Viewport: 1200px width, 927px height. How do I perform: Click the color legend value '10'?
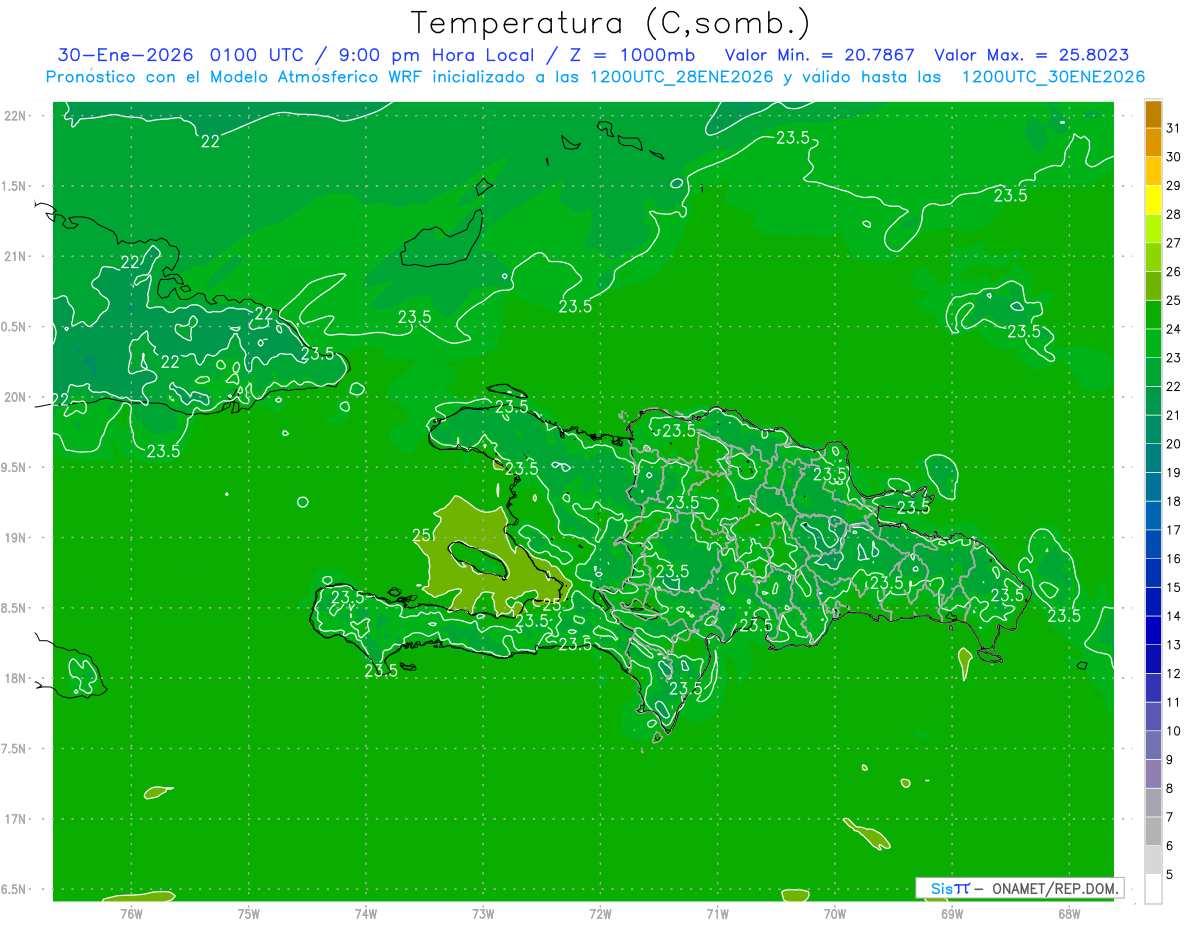[x=1173, y=731]
